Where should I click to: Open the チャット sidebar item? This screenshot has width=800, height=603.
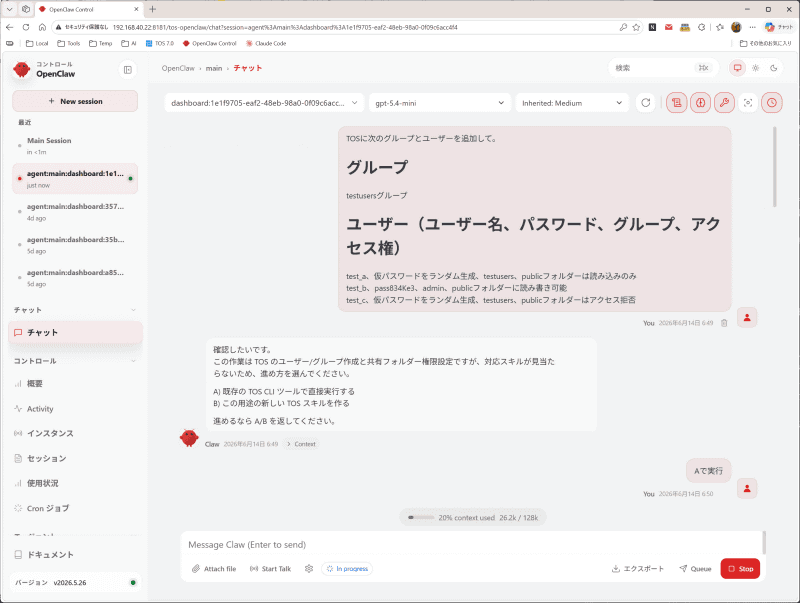tap(75, 333)
